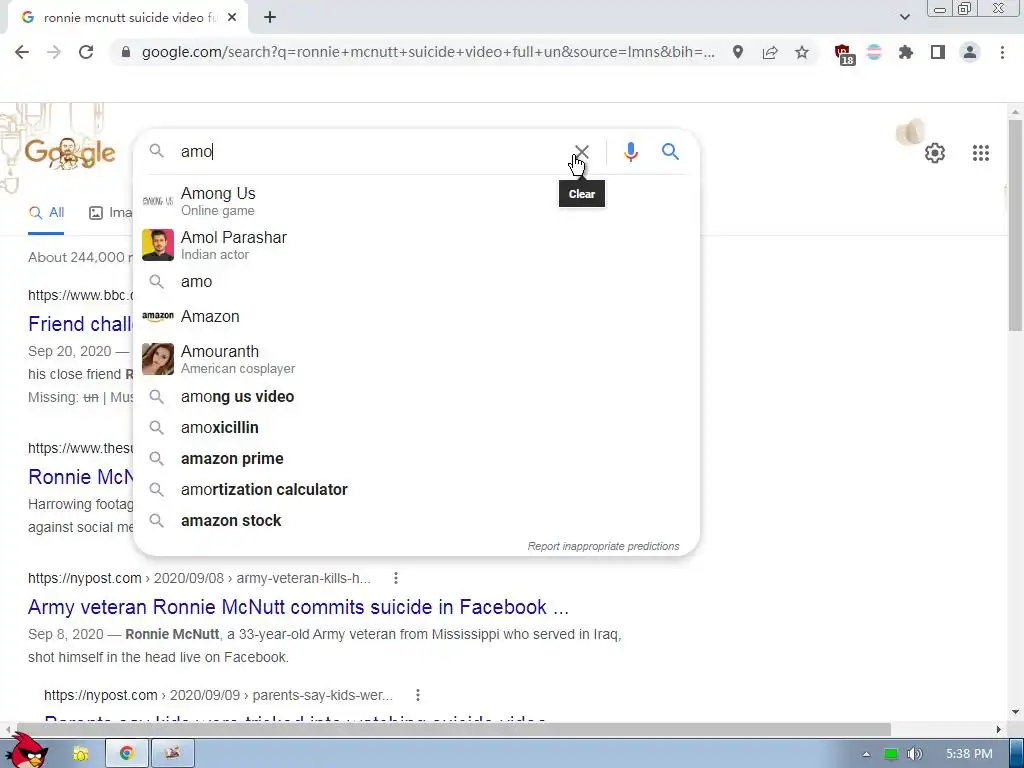The width and height of the screenshot is (1024, 768).
Task: Start voice search with microphone icon
Action: (630, 152)
